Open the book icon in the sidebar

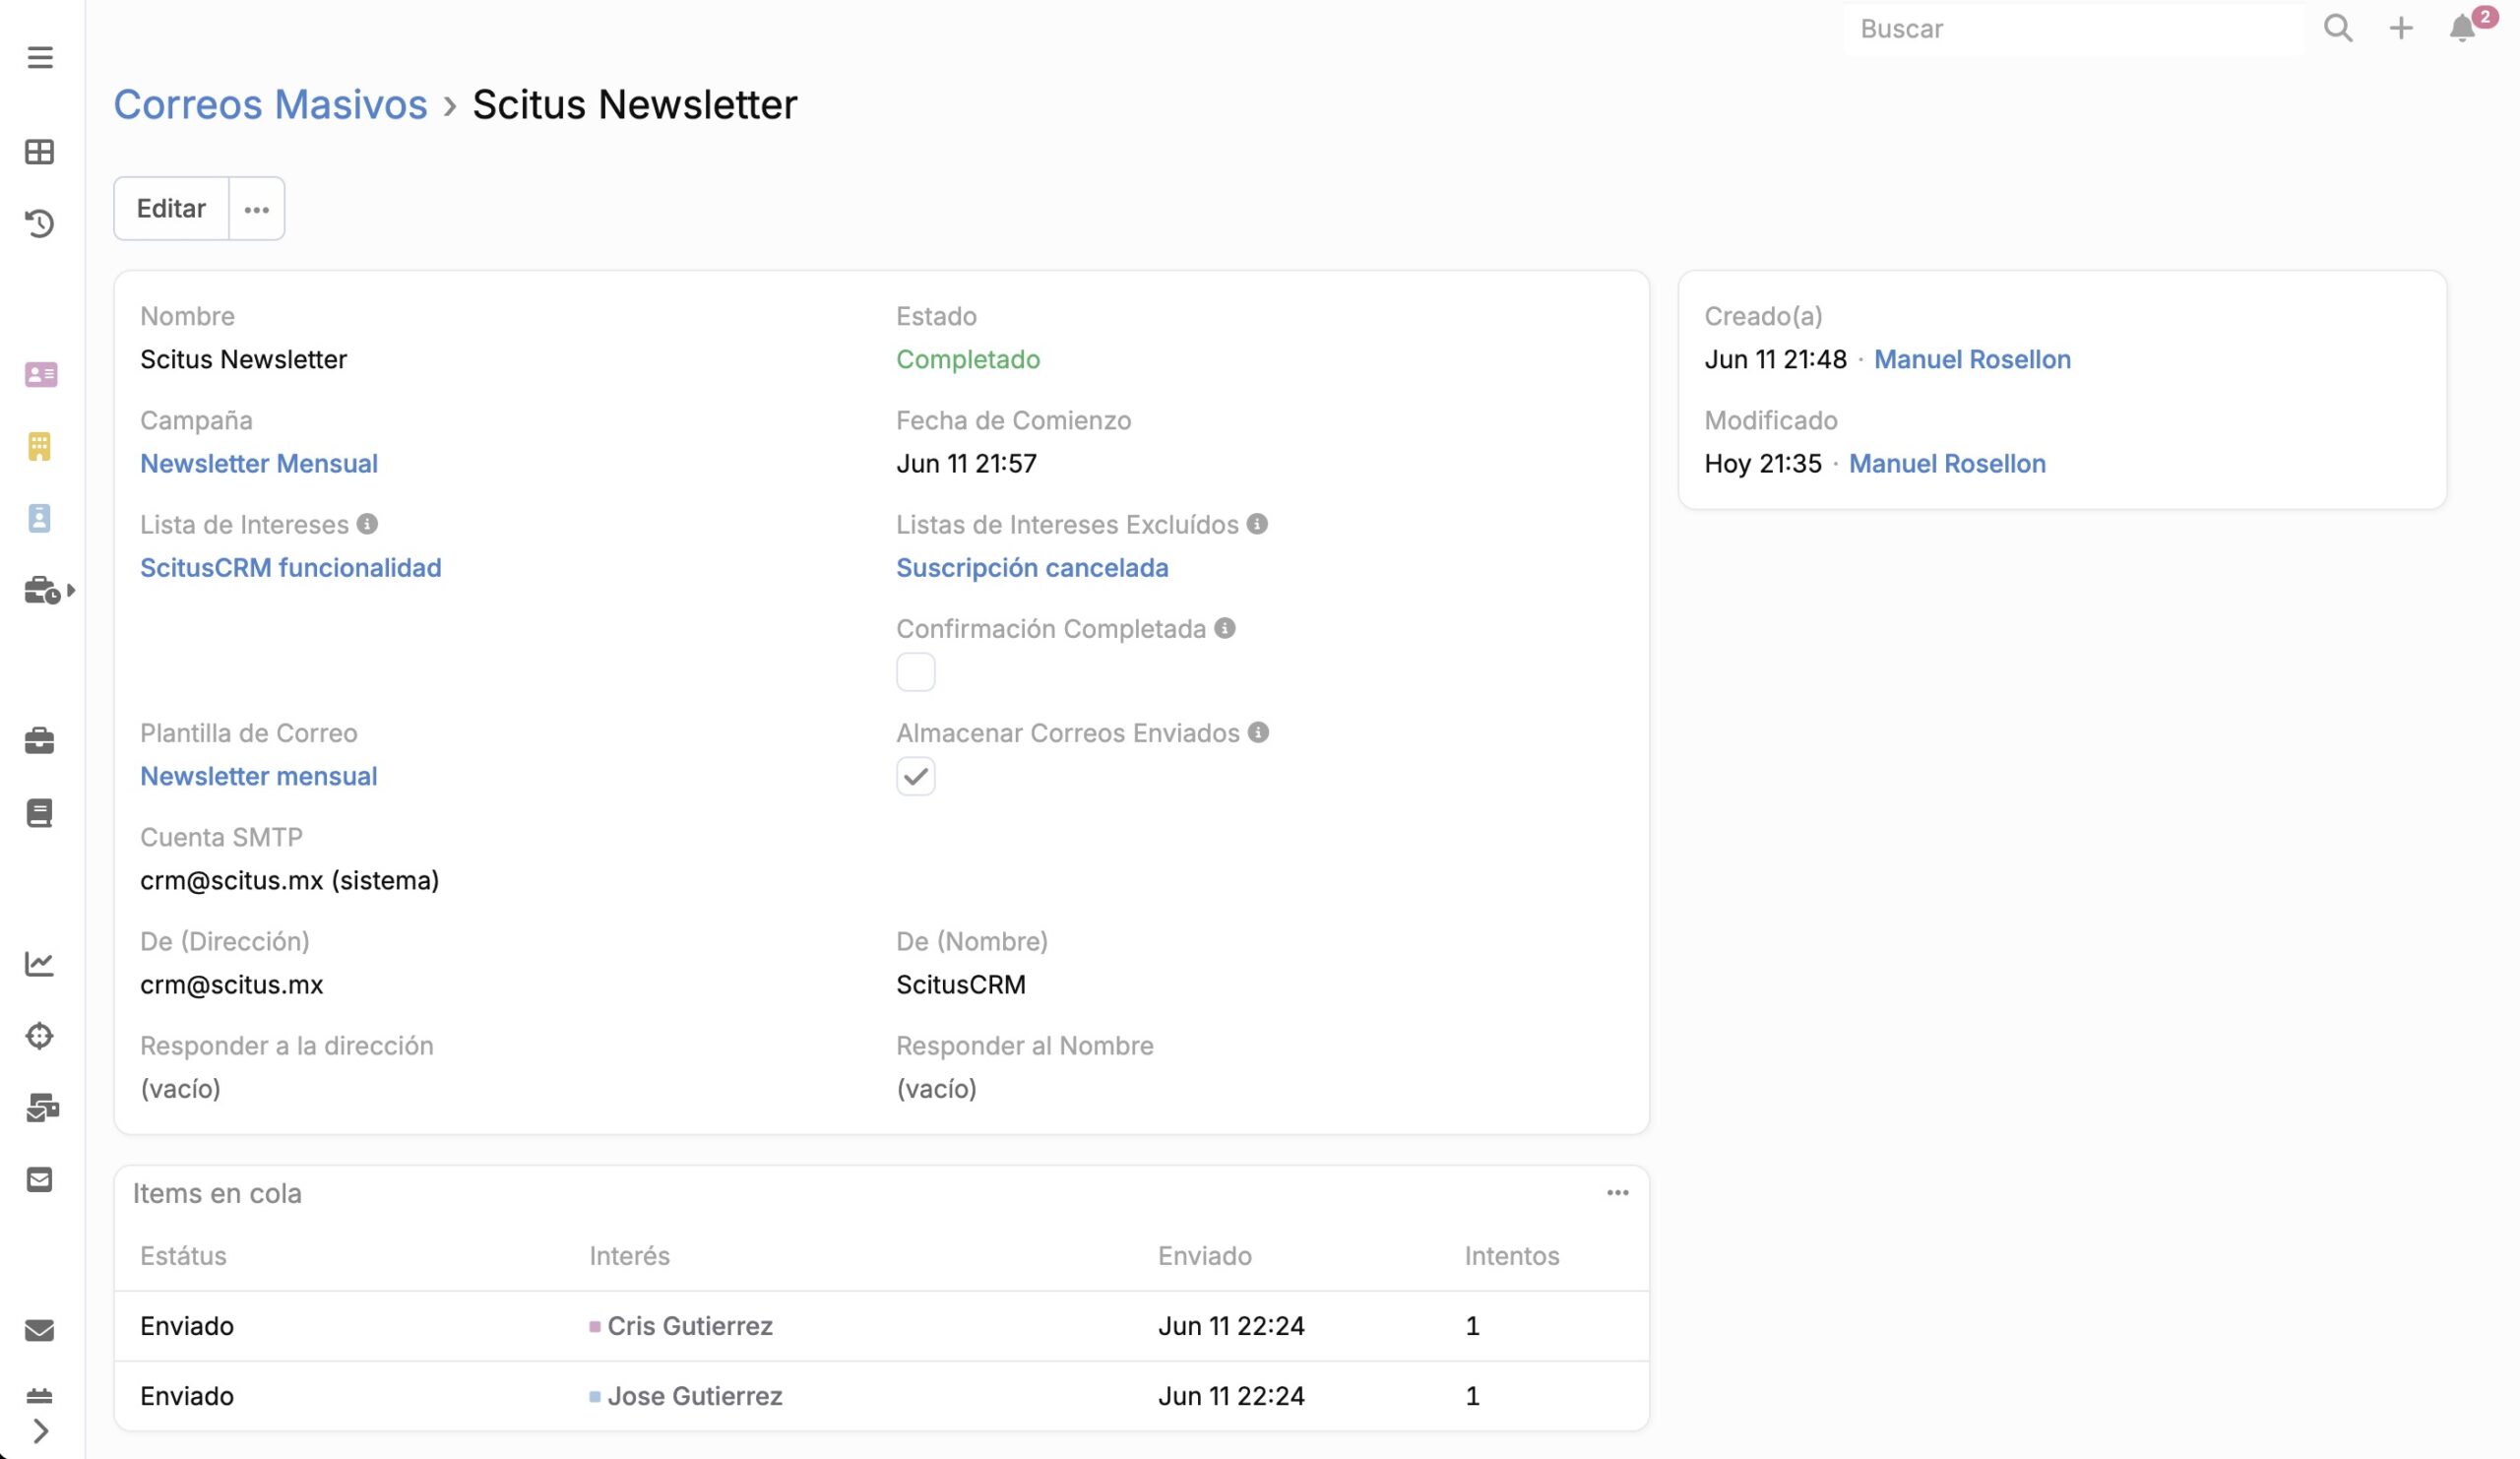pos(40,813)
